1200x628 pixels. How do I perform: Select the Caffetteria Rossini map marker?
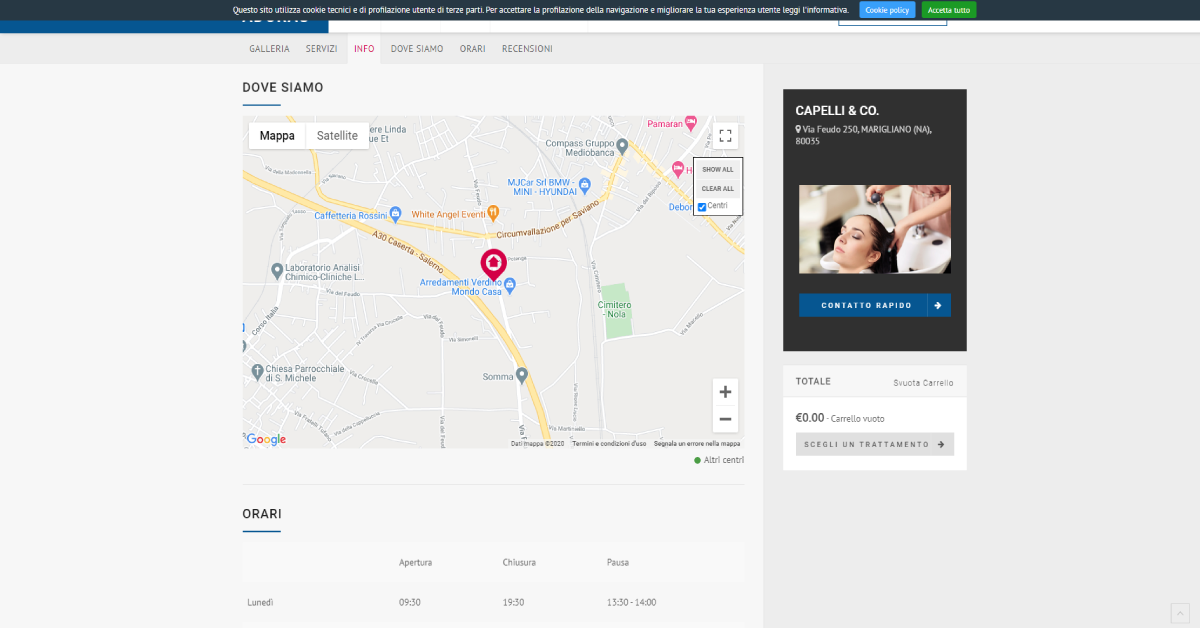click(x=396, y=214)
